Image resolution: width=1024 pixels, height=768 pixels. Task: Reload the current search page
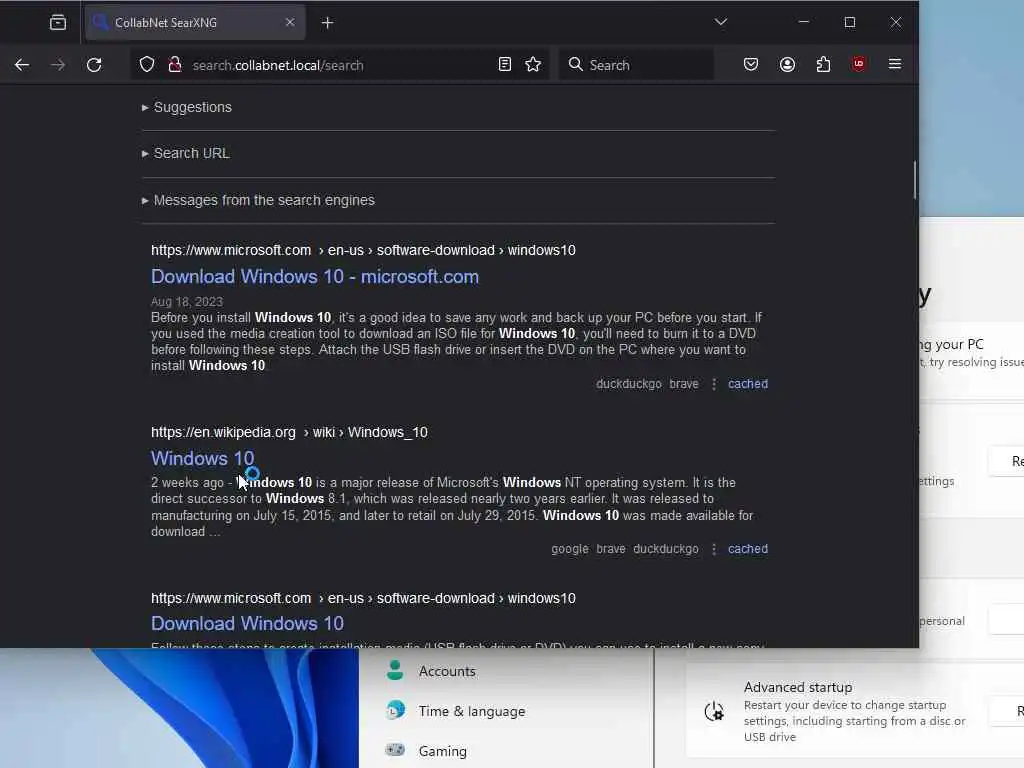(94, 65)
